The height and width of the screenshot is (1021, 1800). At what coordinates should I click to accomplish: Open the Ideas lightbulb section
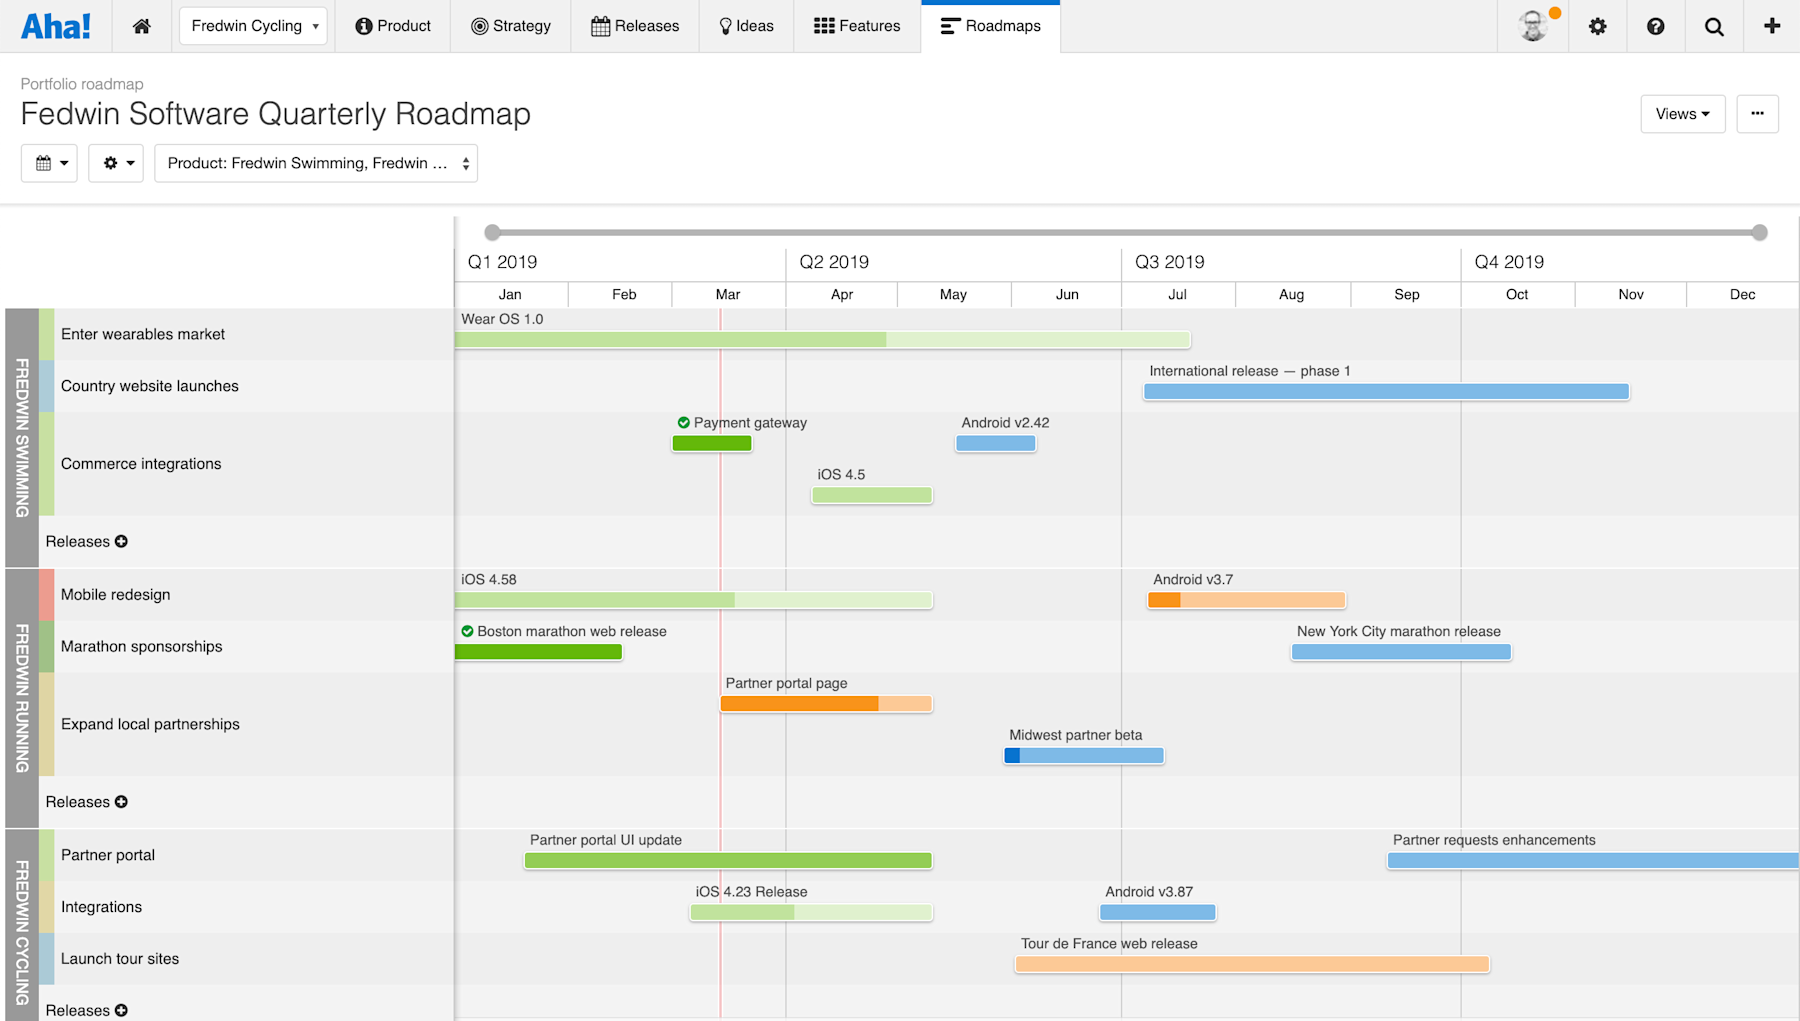(x=745, y=26)
